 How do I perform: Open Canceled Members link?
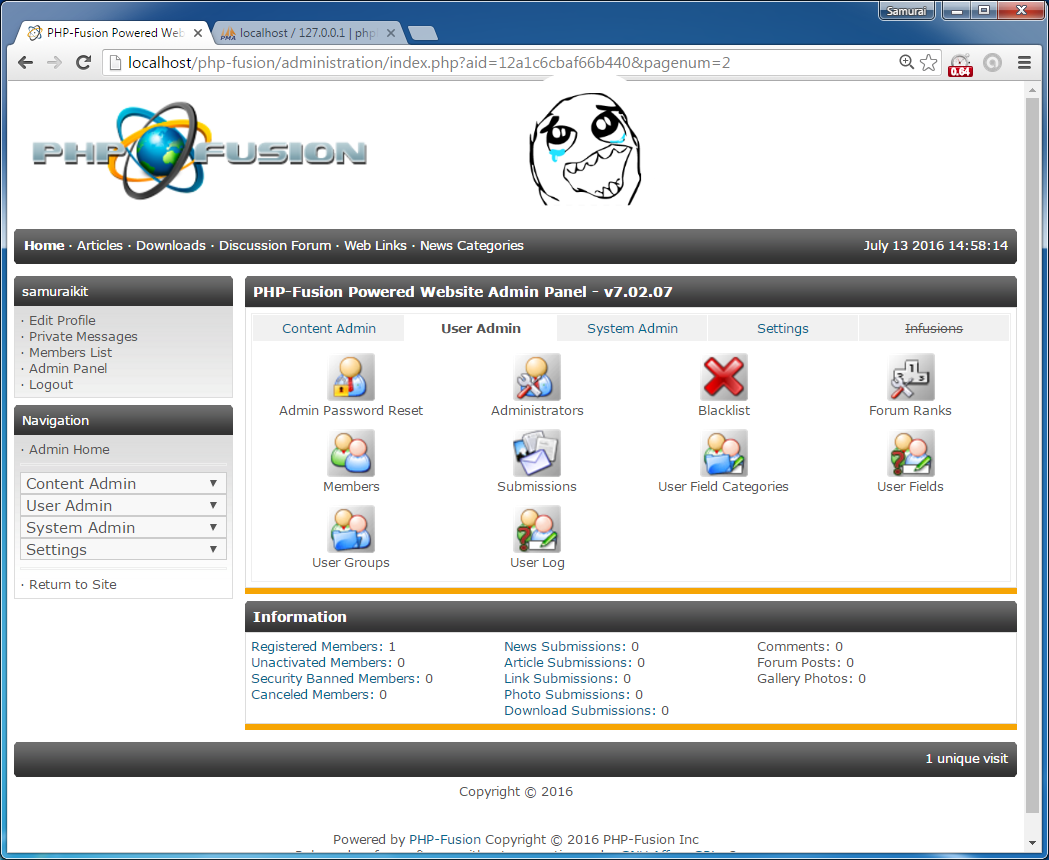click(312, 695)
